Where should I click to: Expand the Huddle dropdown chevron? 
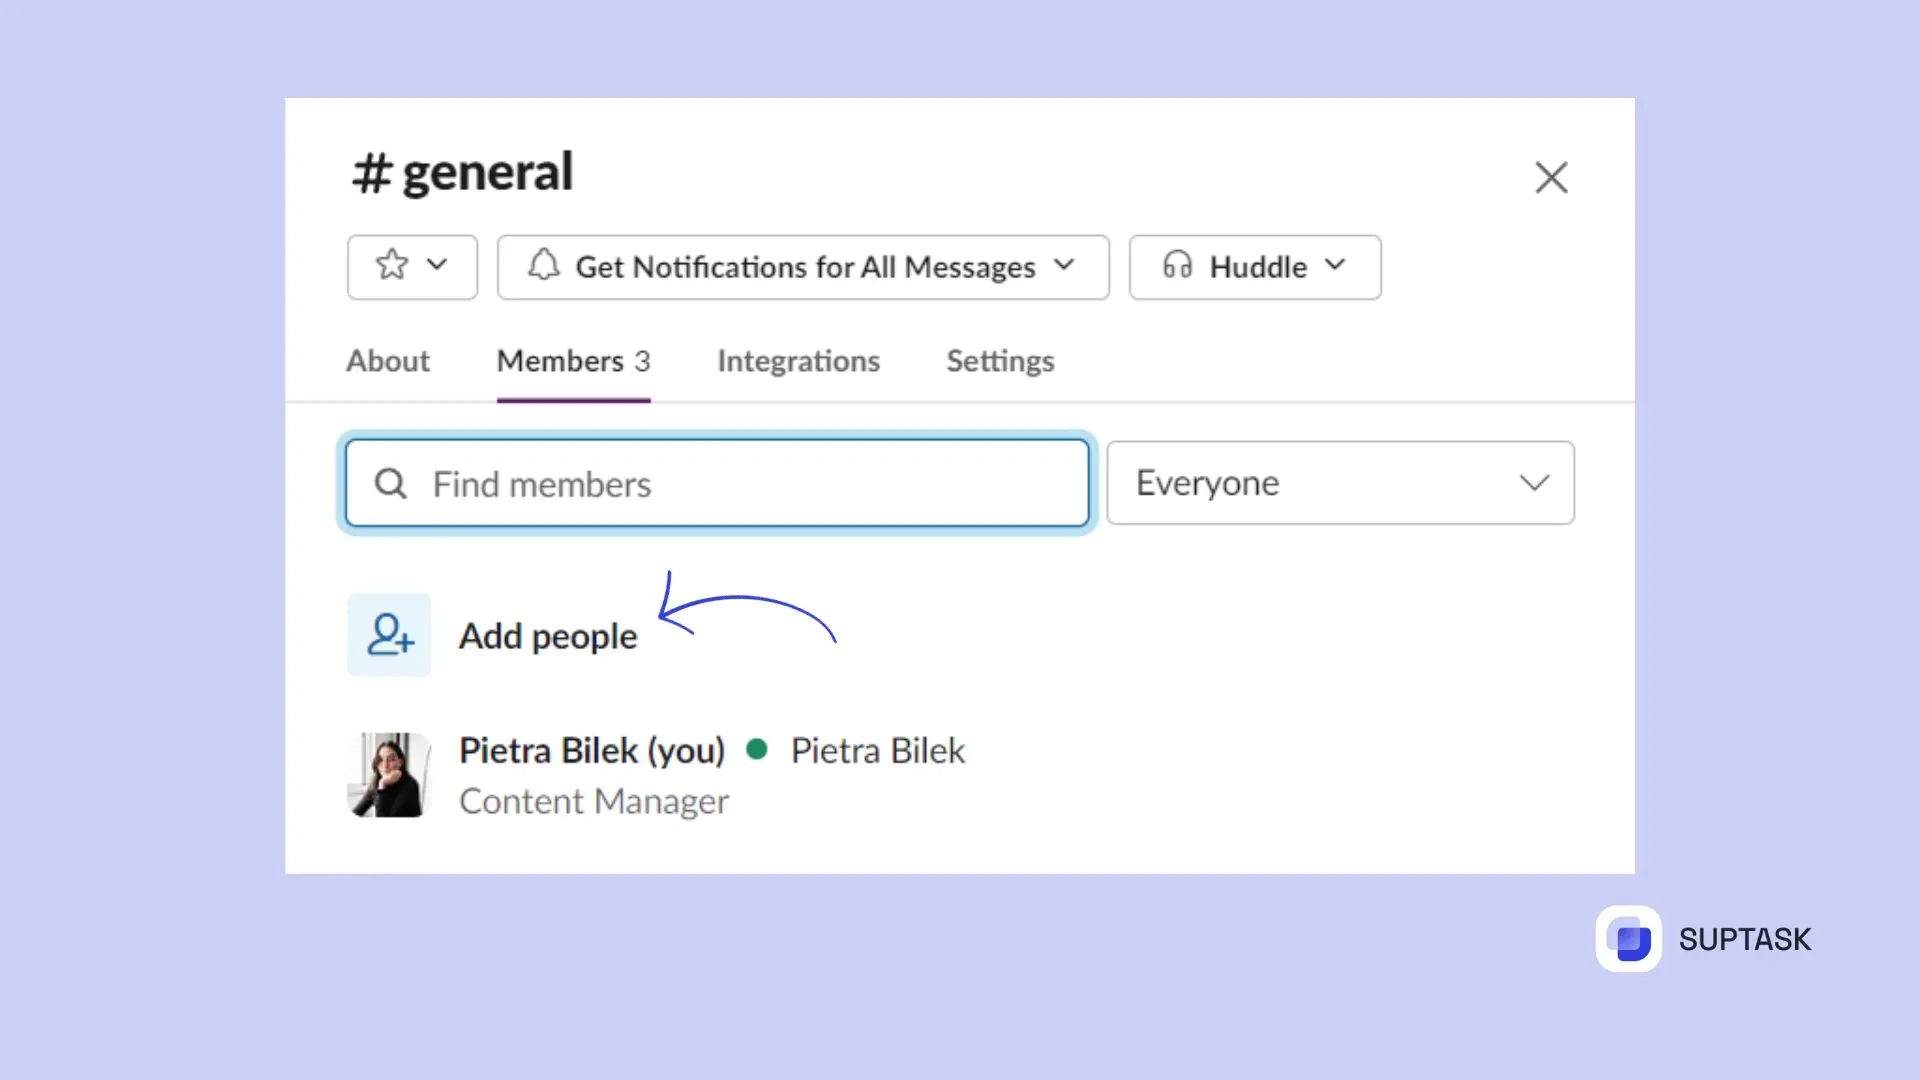click(1333, 266)
